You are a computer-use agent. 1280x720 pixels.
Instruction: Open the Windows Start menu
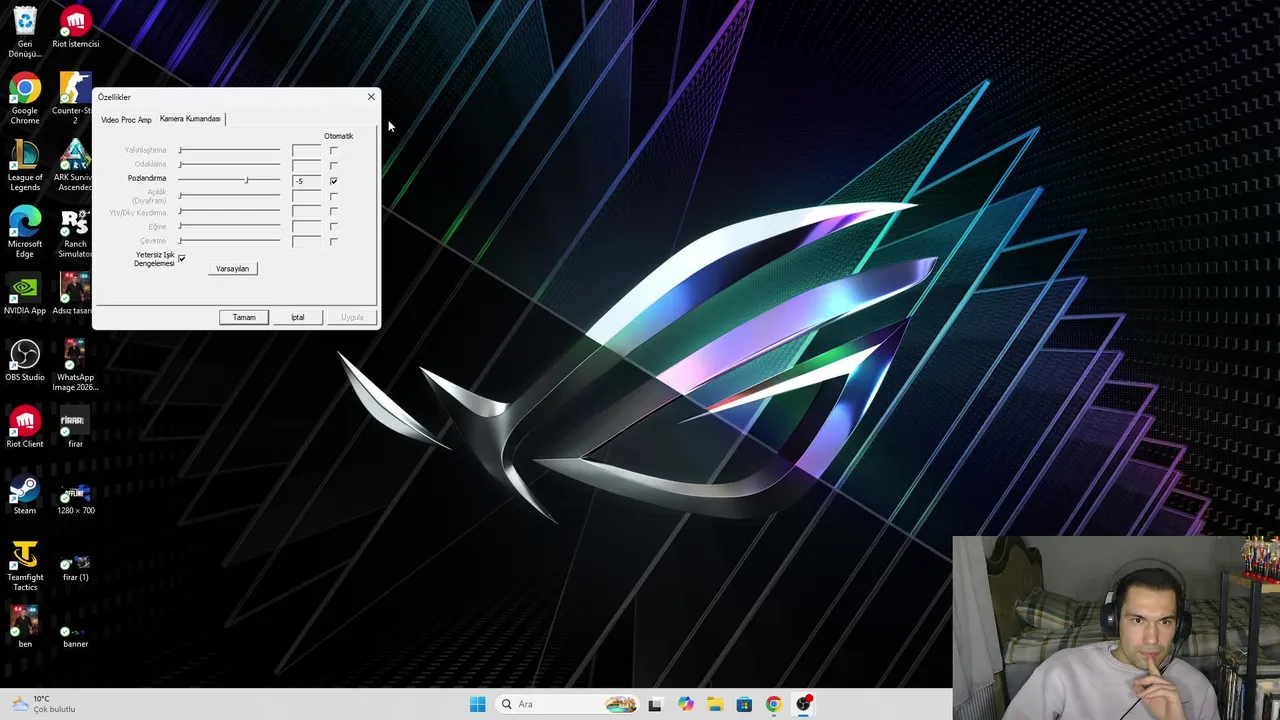point(477,704)
